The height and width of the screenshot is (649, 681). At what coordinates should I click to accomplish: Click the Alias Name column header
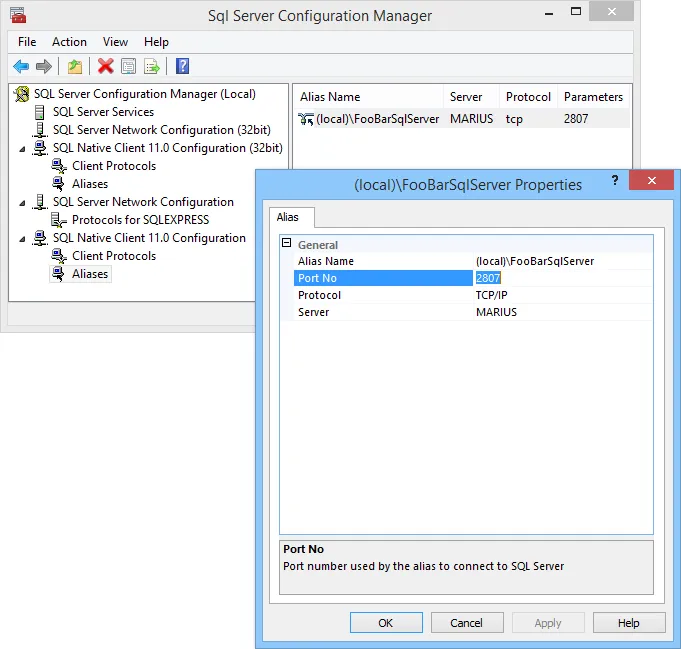pyautogui.click(x=369, y=96)
